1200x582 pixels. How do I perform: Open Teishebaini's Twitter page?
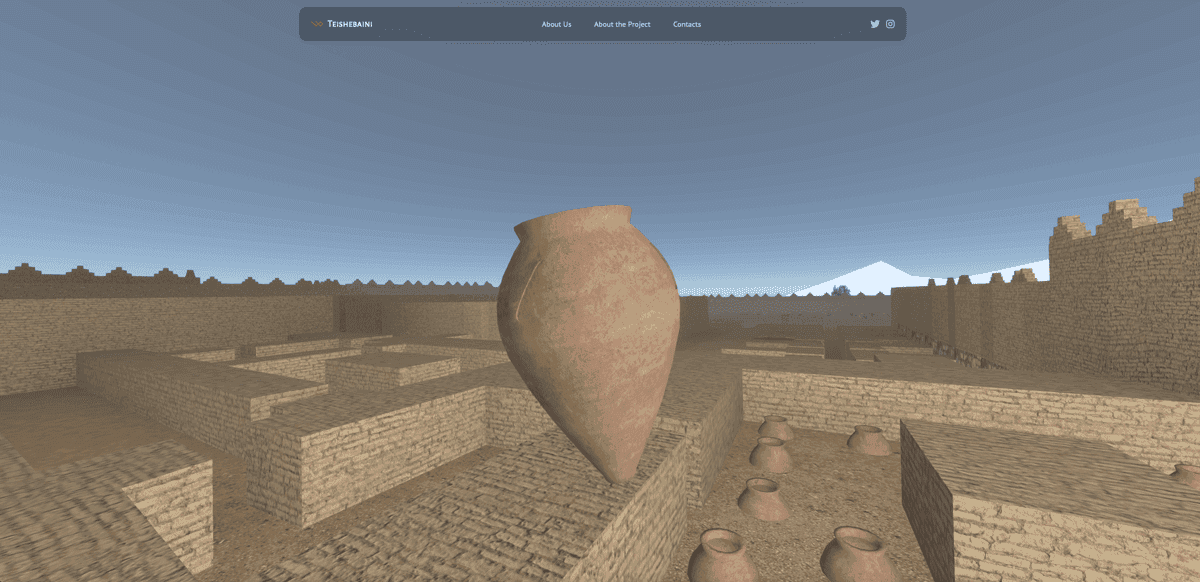875,23
